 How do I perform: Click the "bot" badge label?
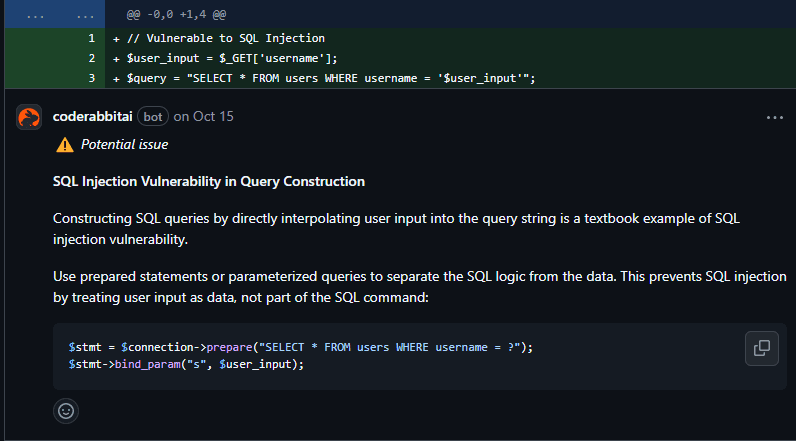[153, 117]
